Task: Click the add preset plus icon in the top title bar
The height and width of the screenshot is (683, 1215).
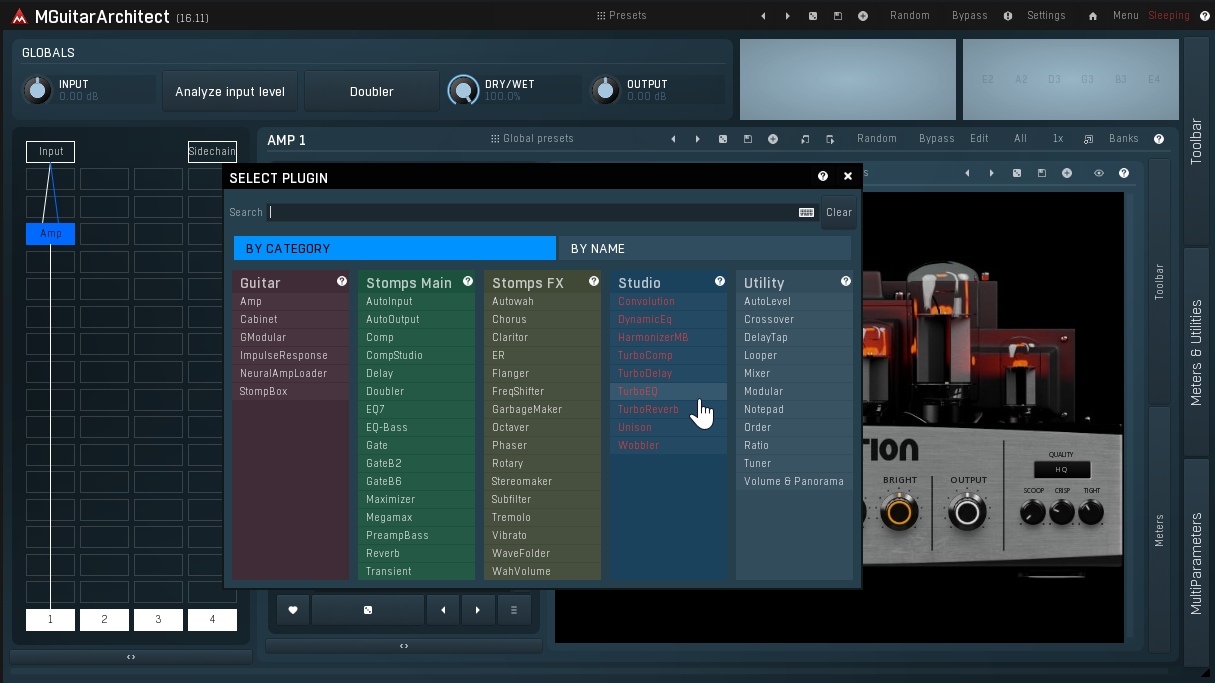Action: [863, 16]
